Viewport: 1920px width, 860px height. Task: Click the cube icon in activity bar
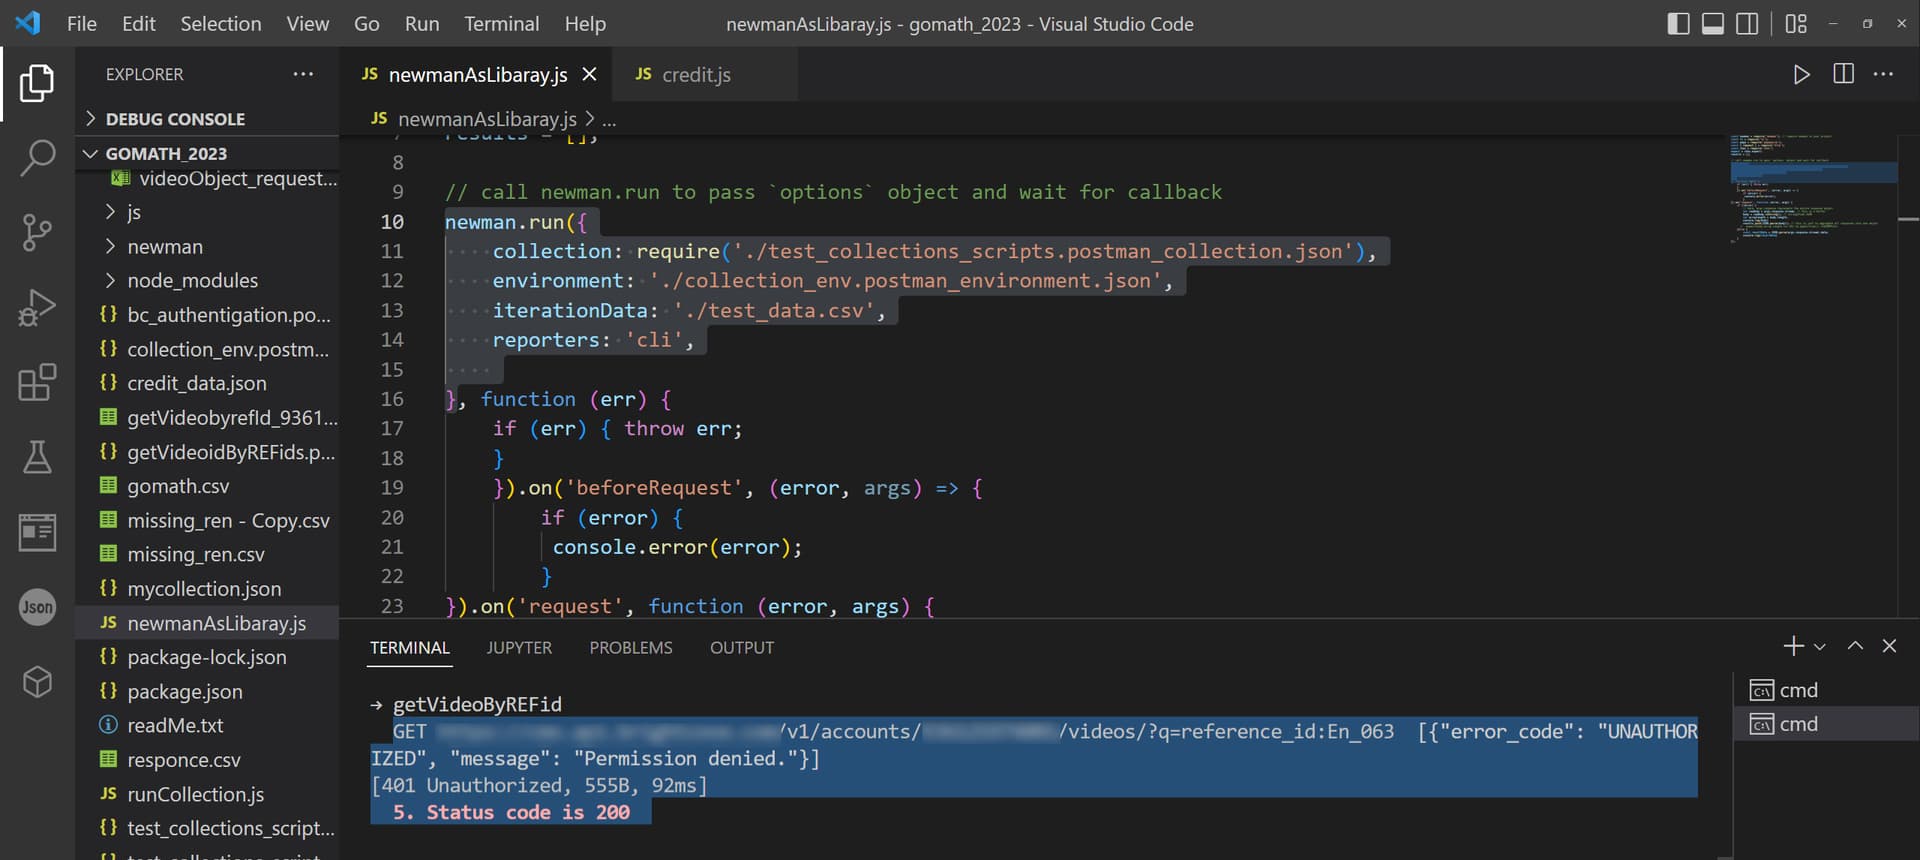(x=37, y=682)
